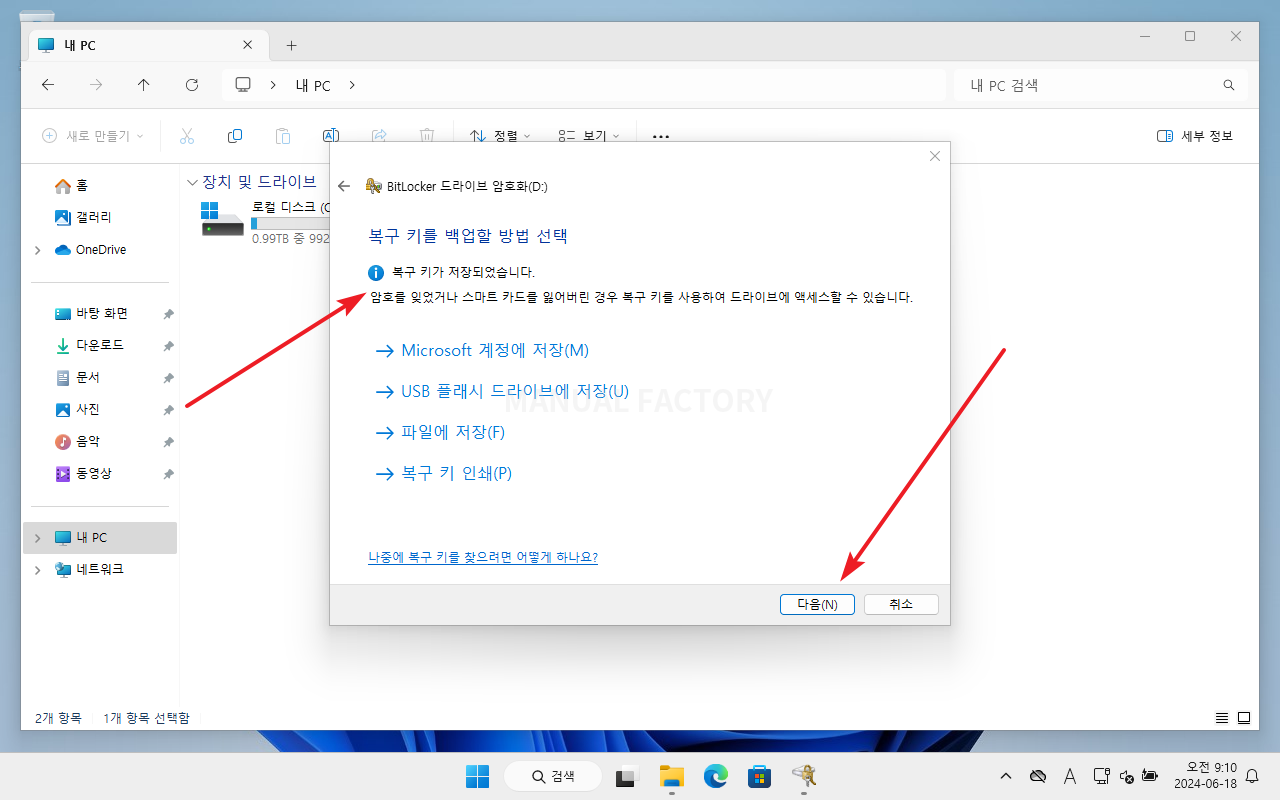Go up one folder level in Explorer
Image resolution: width=1280 pixels, height=800 pixels.
coord(144,86)
